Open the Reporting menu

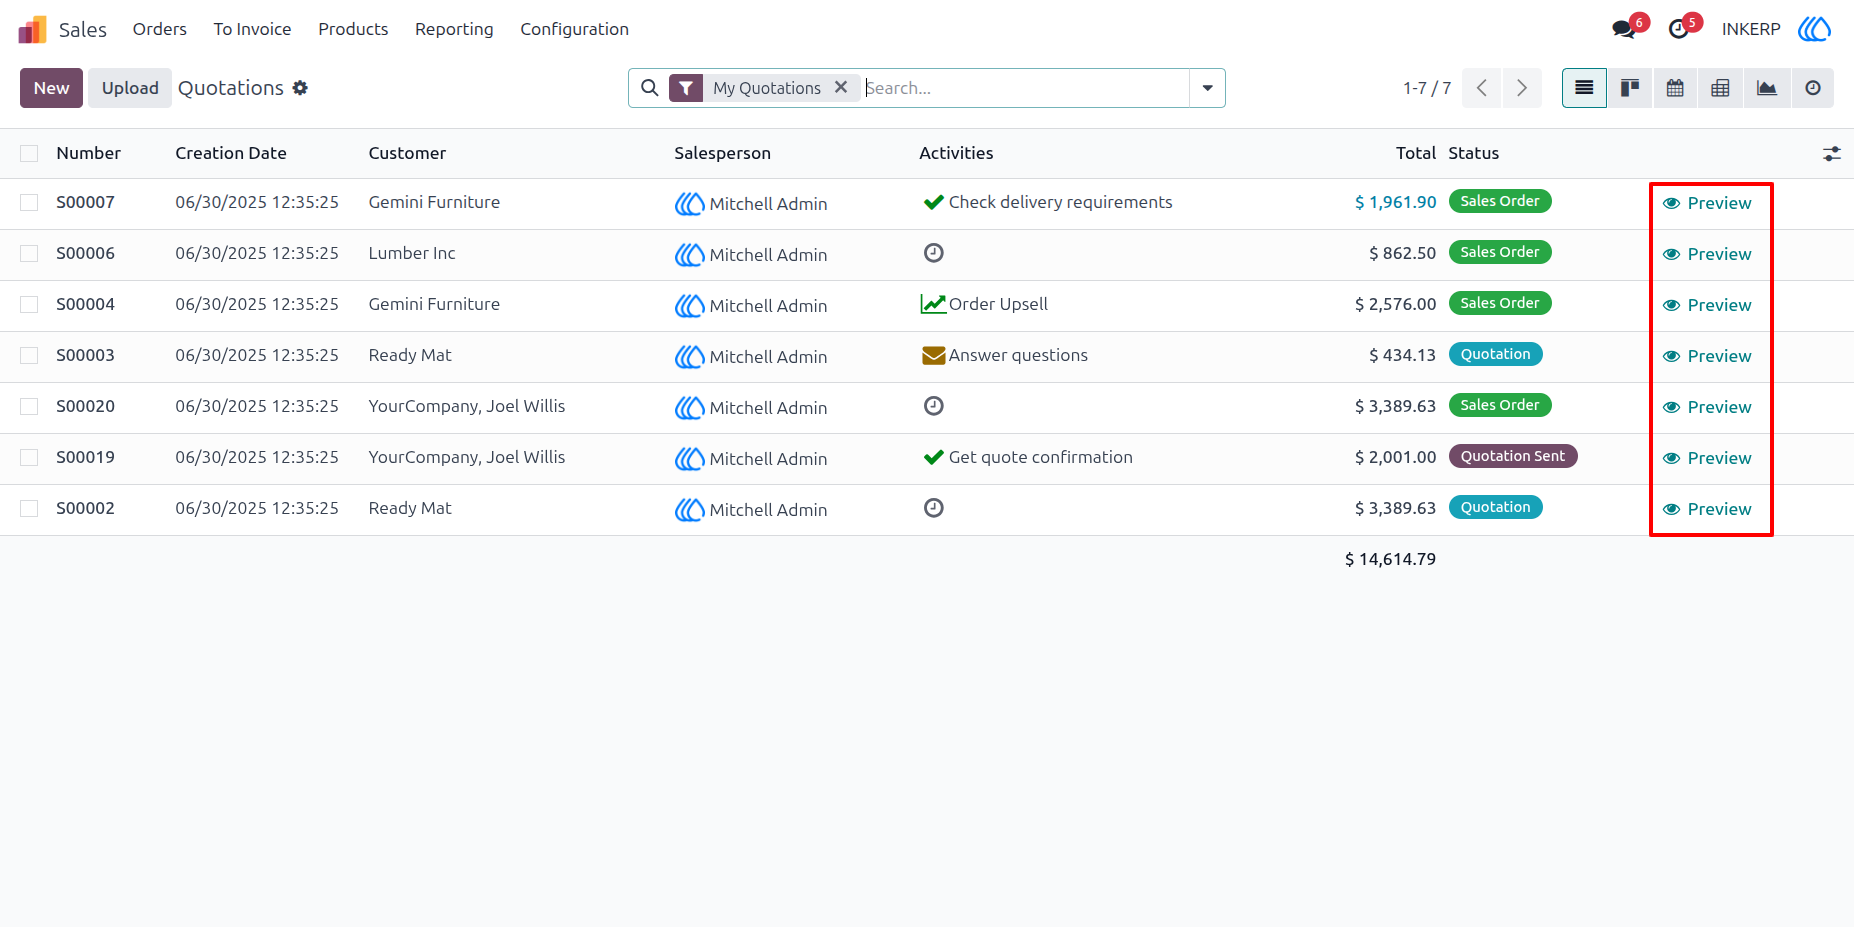click(x=454, y=29)
